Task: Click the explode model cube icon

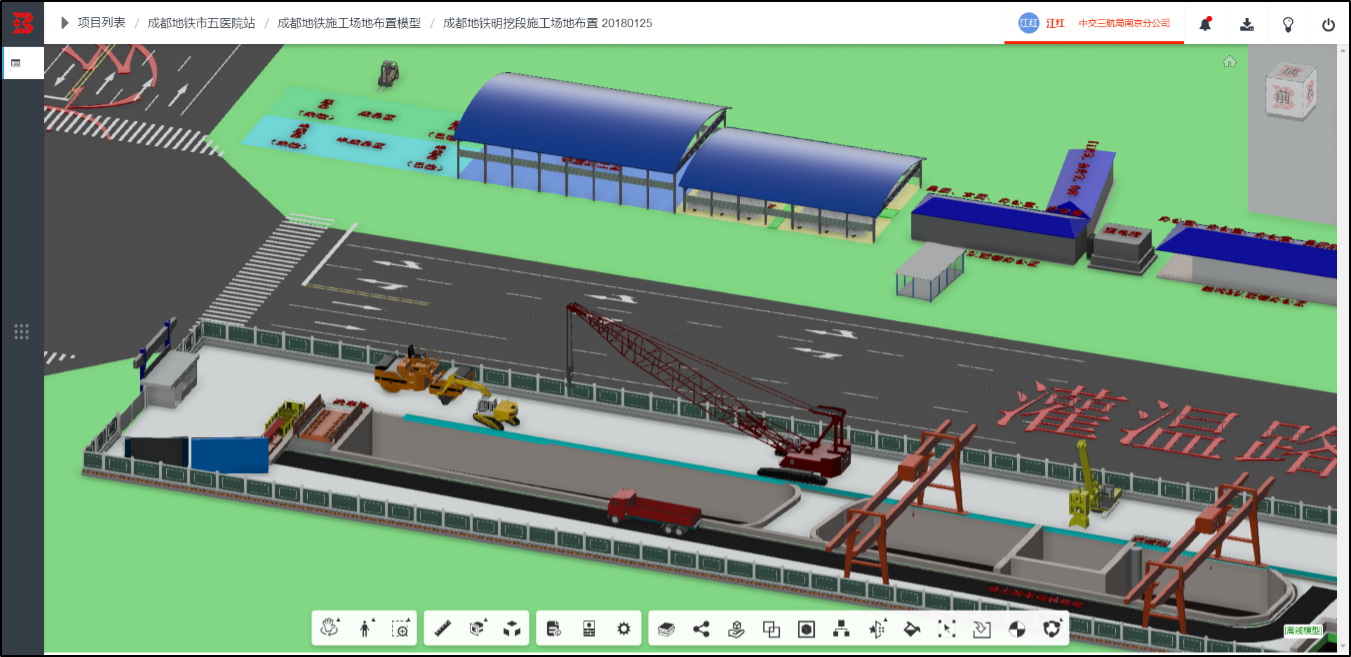Action: 512,628
